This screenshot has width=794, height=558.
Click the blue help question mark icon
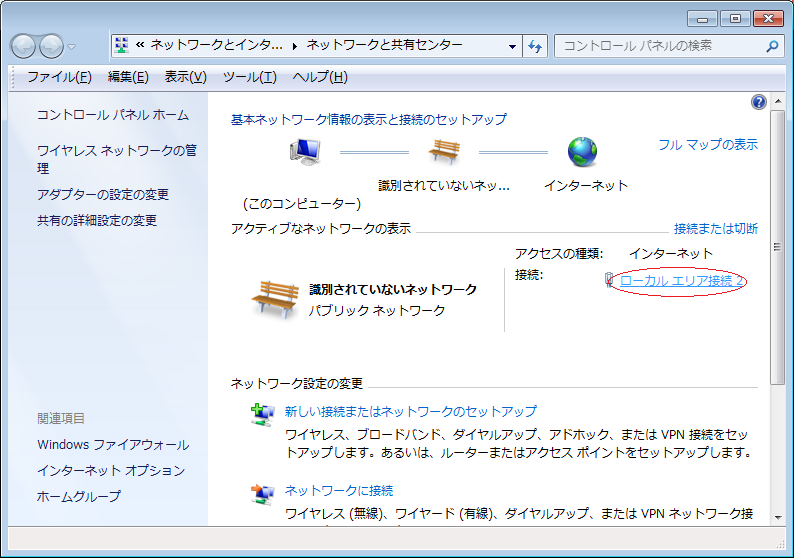tap(759, 102)
